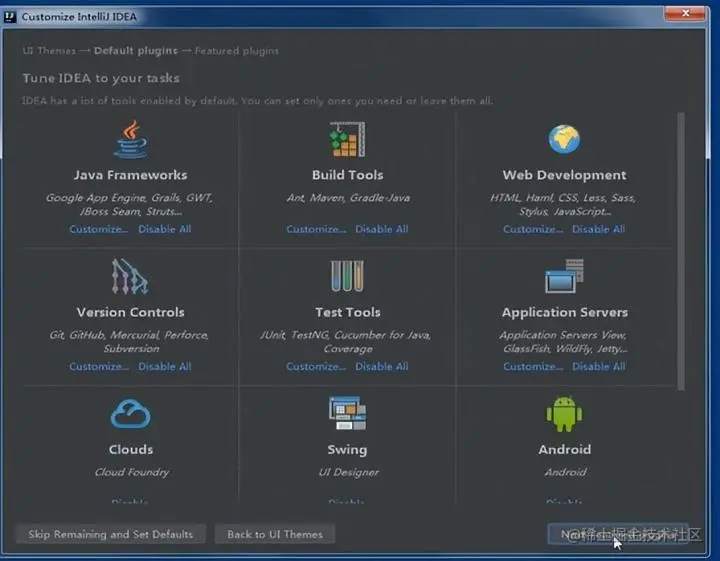The image size is (720, 561).
Task: Click the Tune IDEA to your tasks title
Action: 101,78
